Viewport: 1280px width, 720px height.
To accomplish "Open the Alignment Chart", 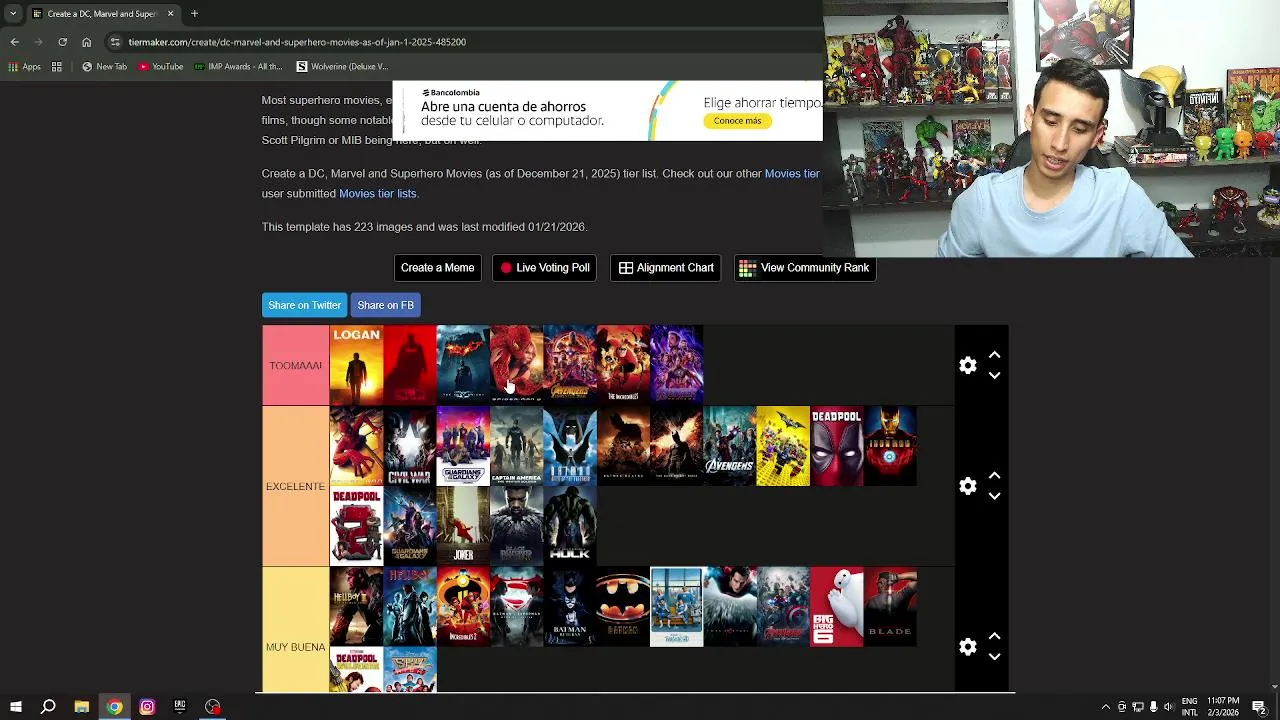I will tap(666, 268).
